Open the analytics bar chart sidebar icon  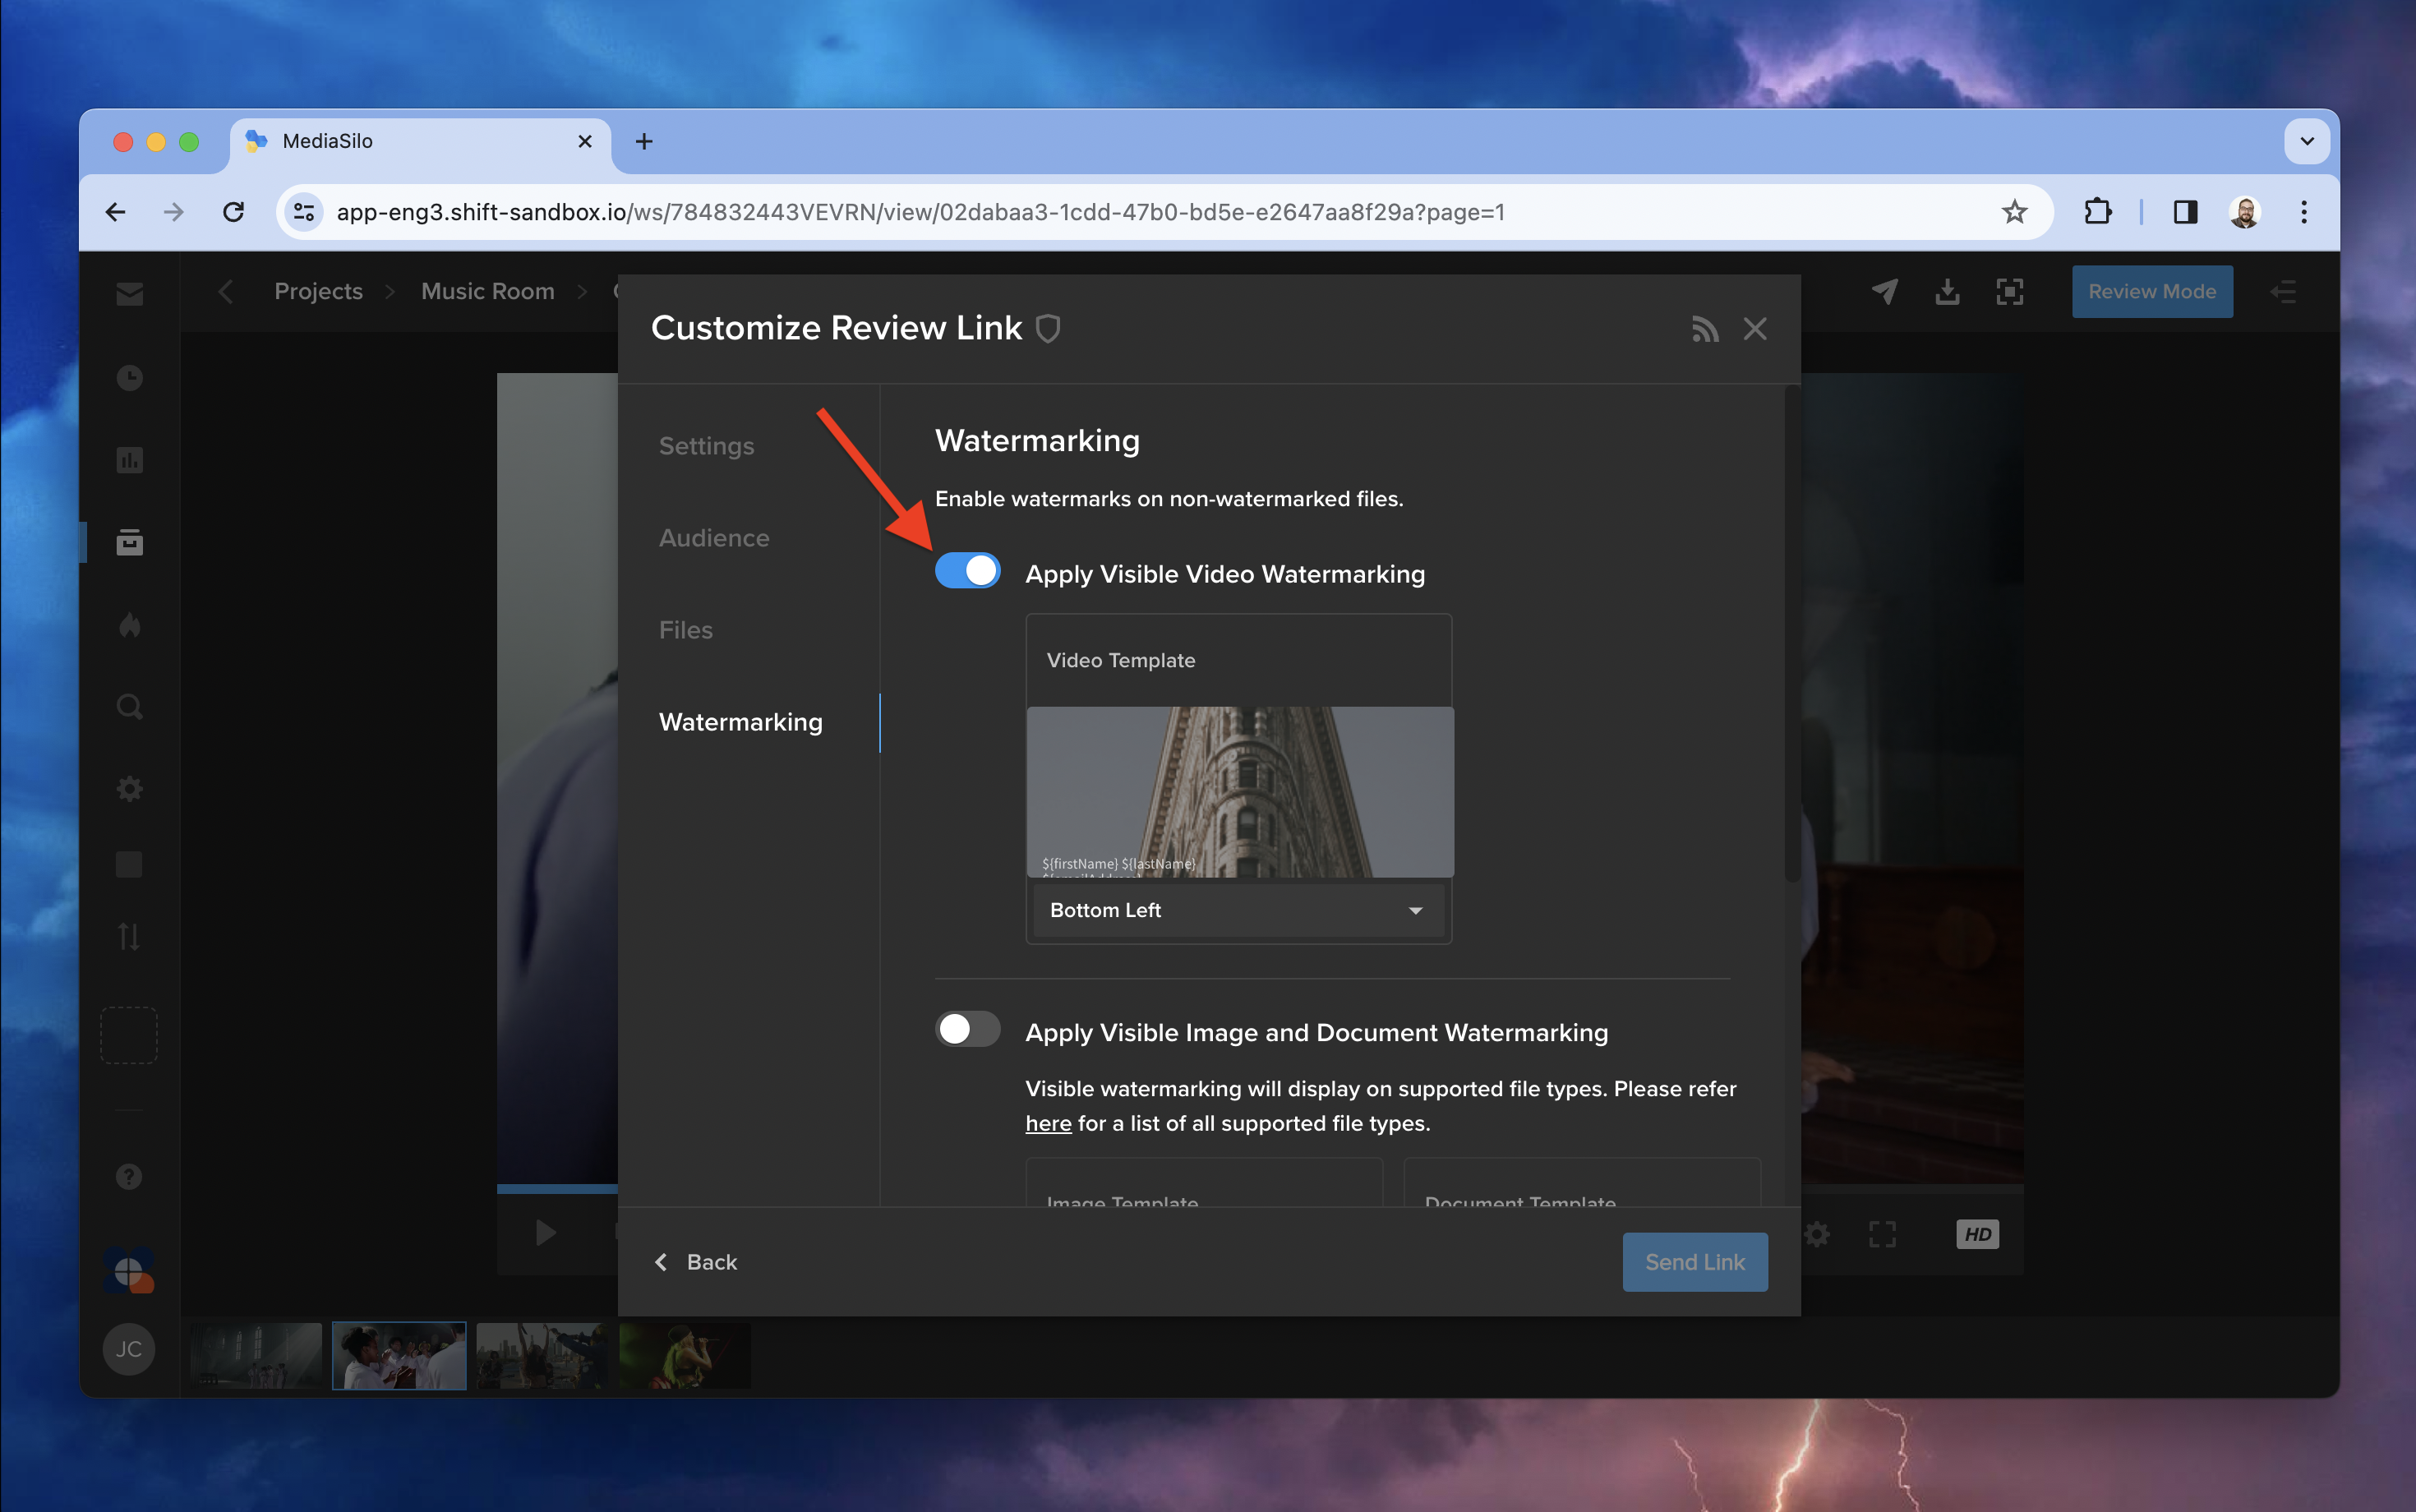[129, 460]
